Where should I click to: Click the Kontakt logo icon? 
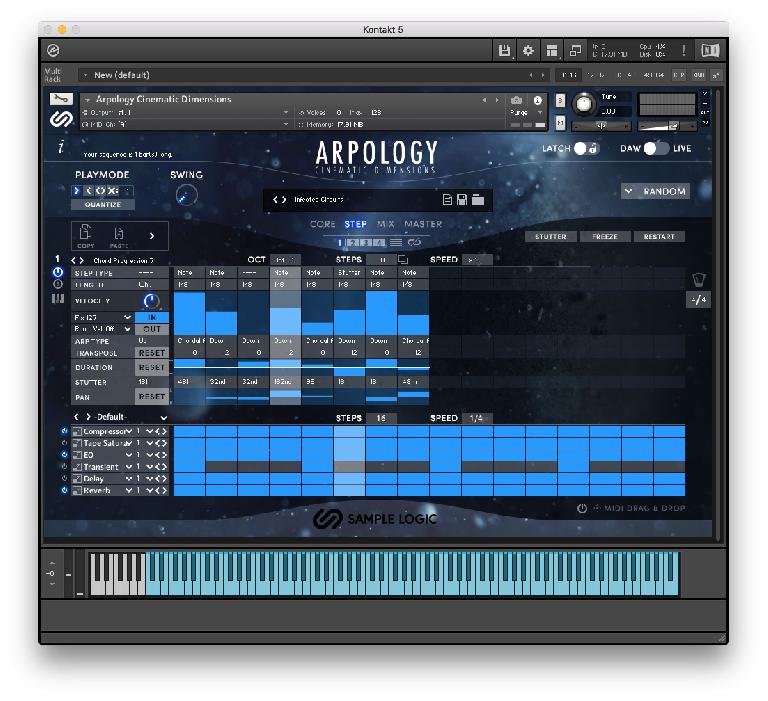pyautogui.click(x=53, y=50)
